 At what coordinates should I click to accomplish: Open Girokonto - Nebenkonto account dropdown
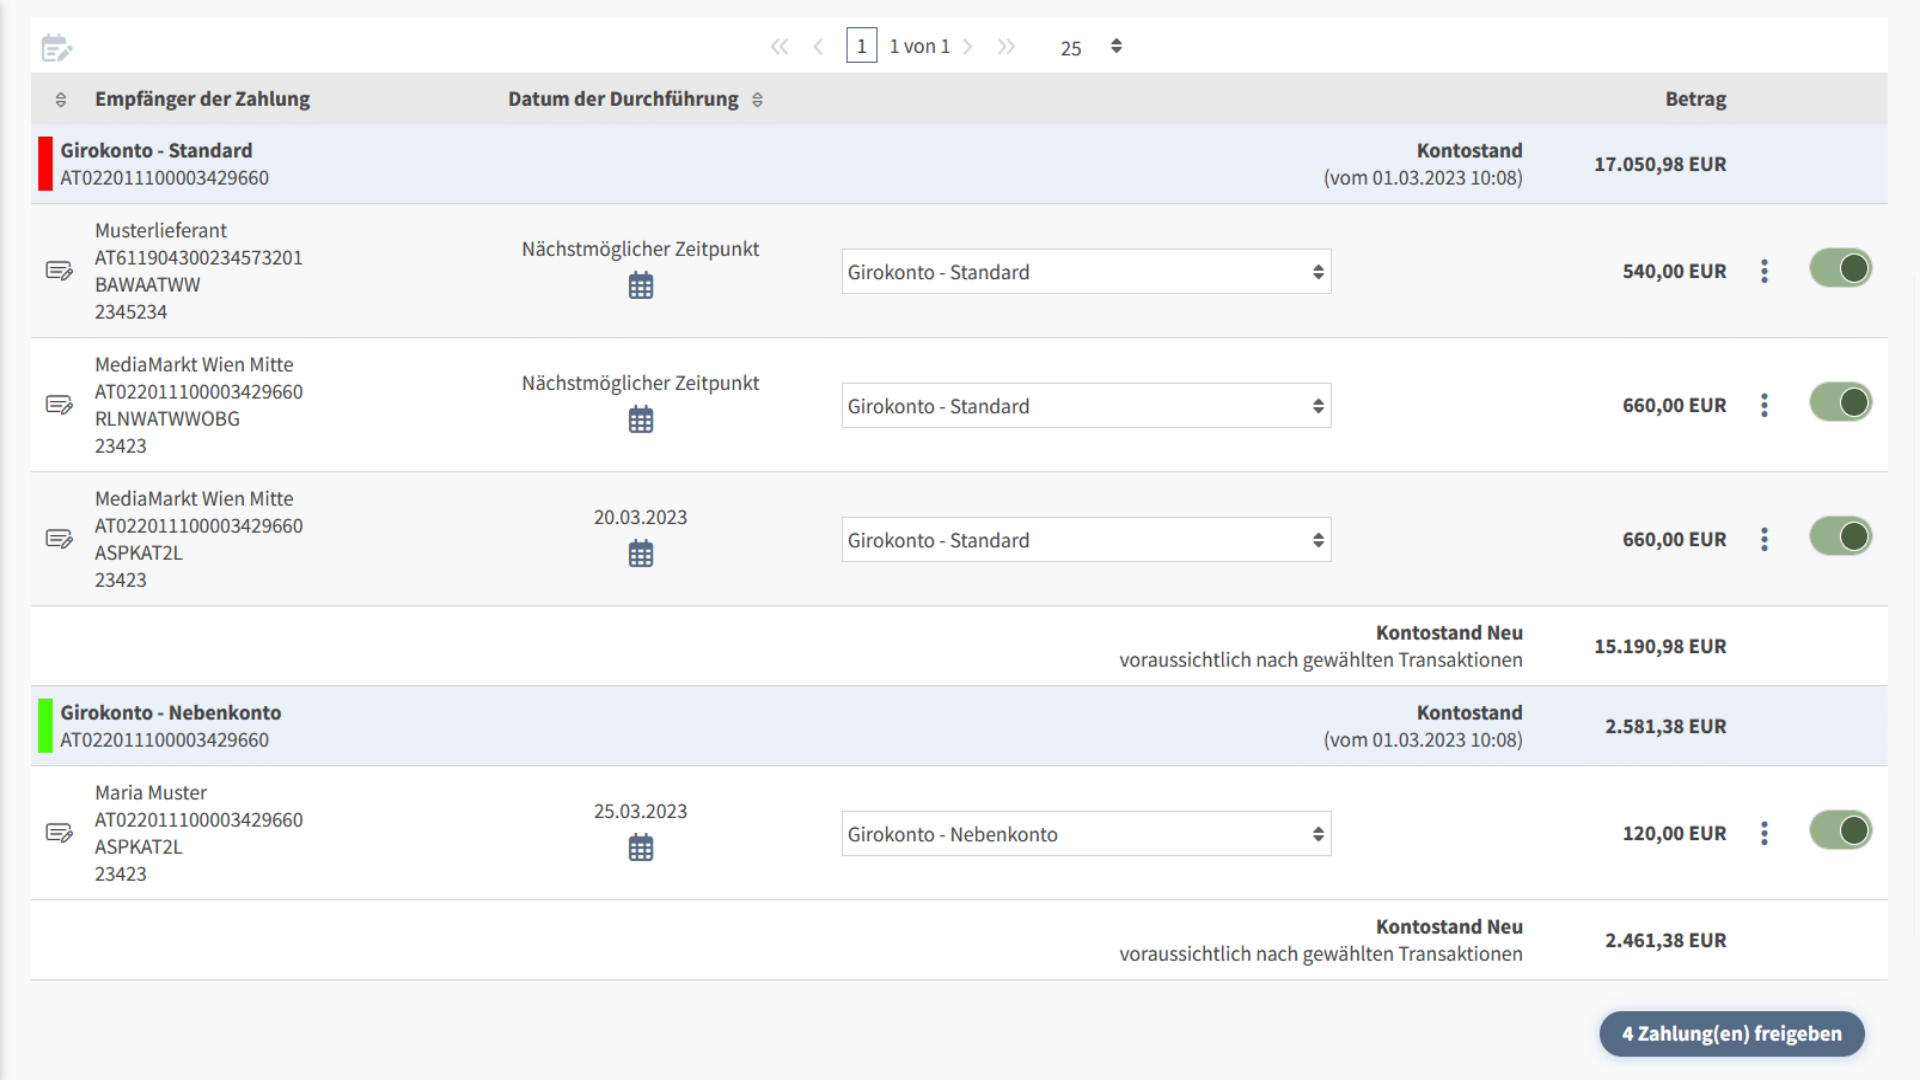(x=1085, y=834)
